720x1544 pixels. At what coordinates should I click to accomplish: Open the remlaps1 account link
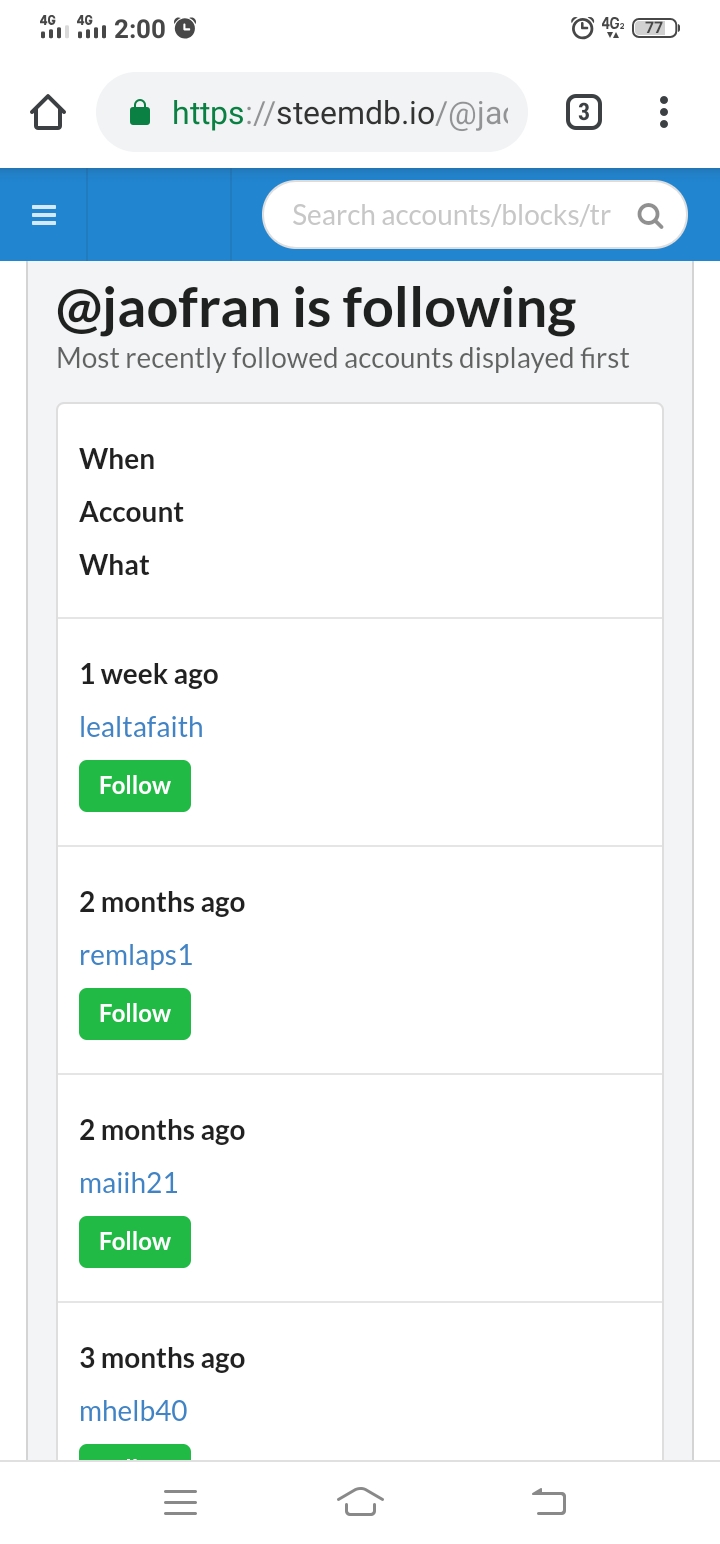click(x=136, y=955)
